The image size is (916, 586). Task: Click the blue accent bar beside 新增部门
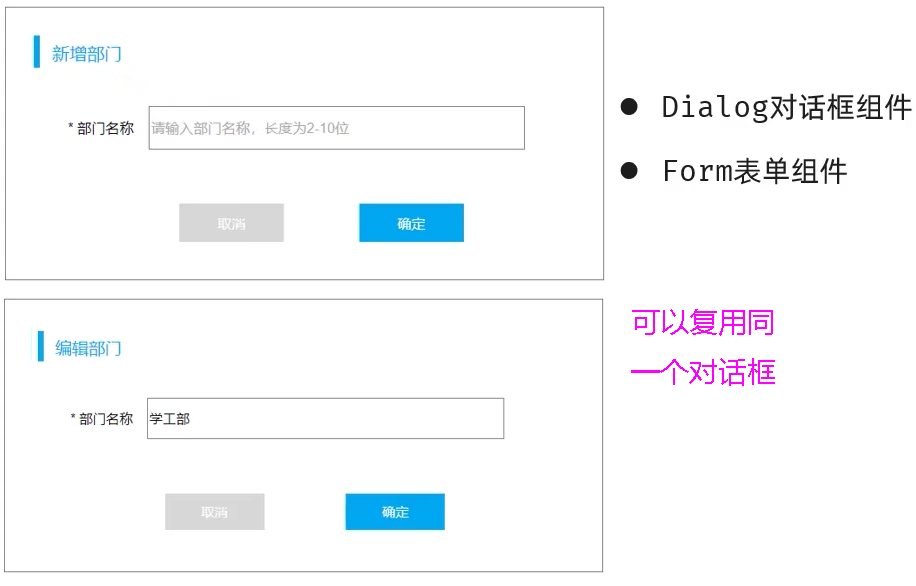coord(37,52)
